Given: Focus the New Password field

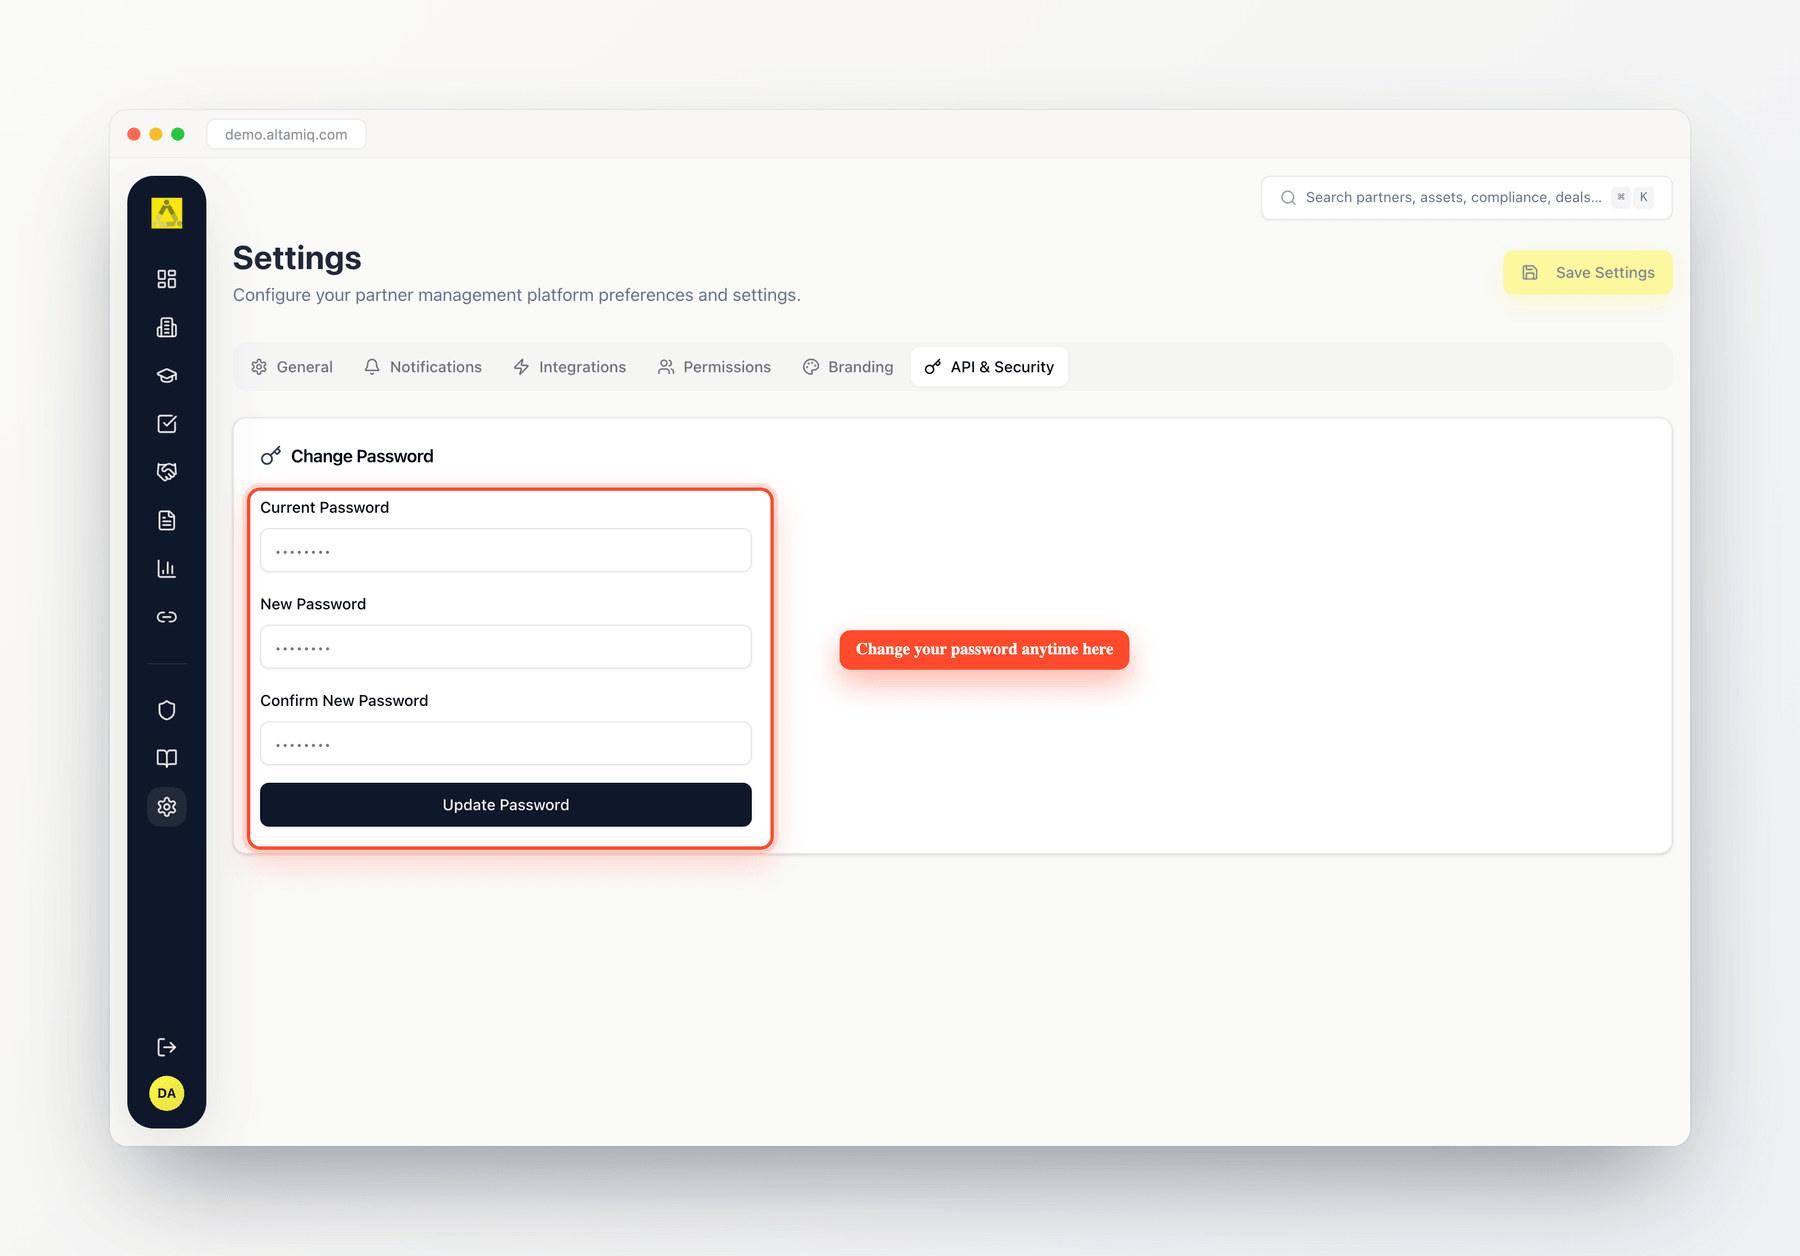Looking at the screenshot, I should (x=506, y=647).
